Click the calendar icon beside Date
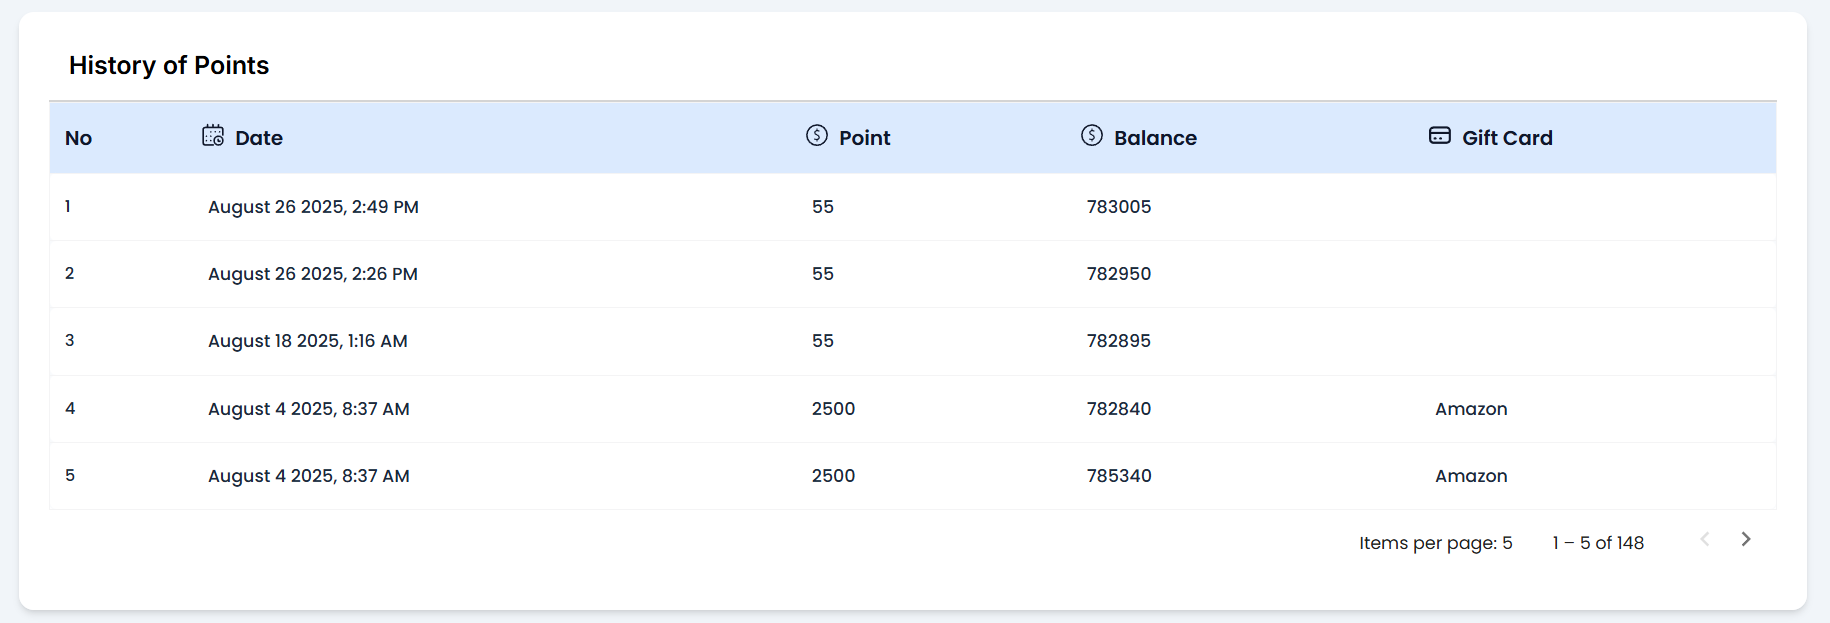This screenshot has height=623, width=1830. [x=213, y=136]
